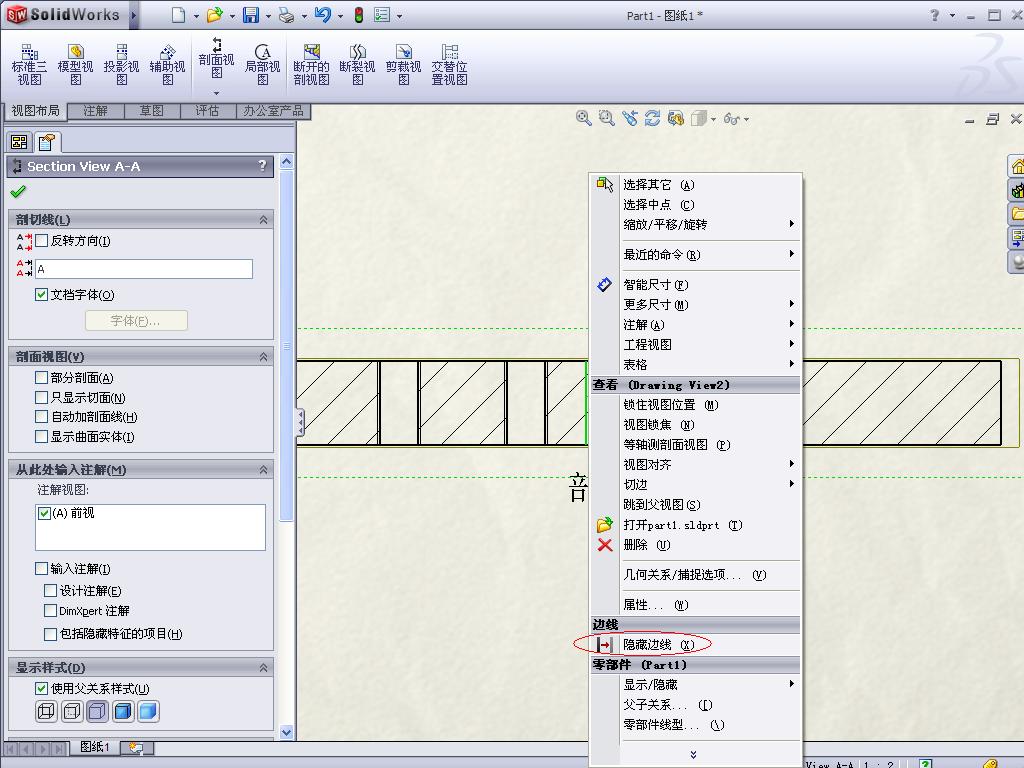
Task: Click the property panel scroll up arrow
Action: coord(286,161)
